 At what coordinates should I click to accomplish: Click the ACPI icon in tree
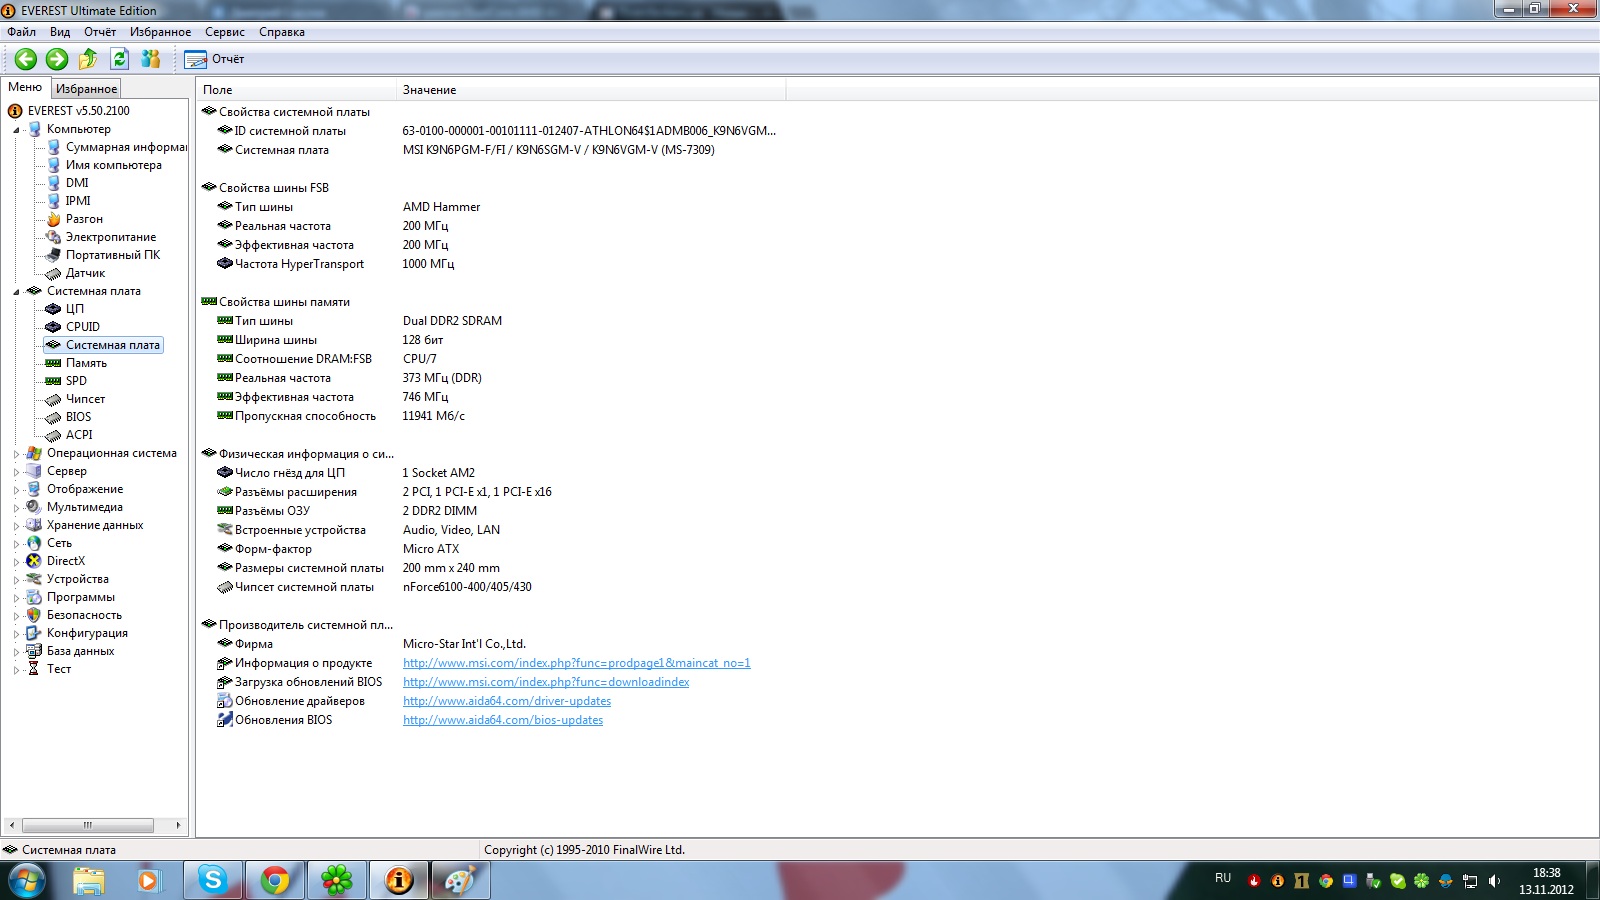[54, 435]
